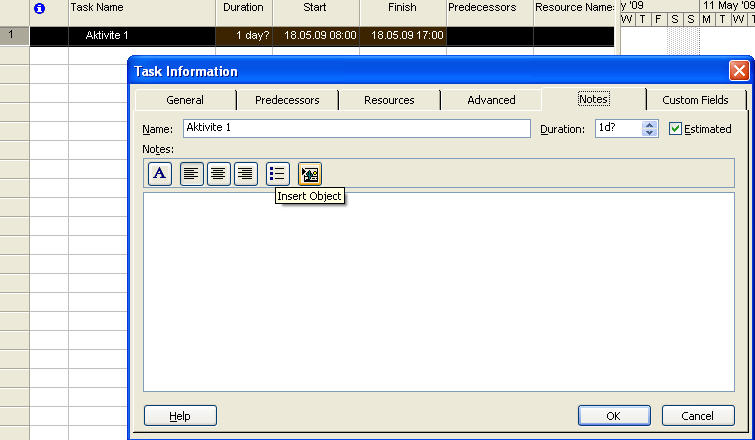This screenshot has height=440, width=755.
Task: Open the Custom Fields tab
Action: tap(696, 100)
